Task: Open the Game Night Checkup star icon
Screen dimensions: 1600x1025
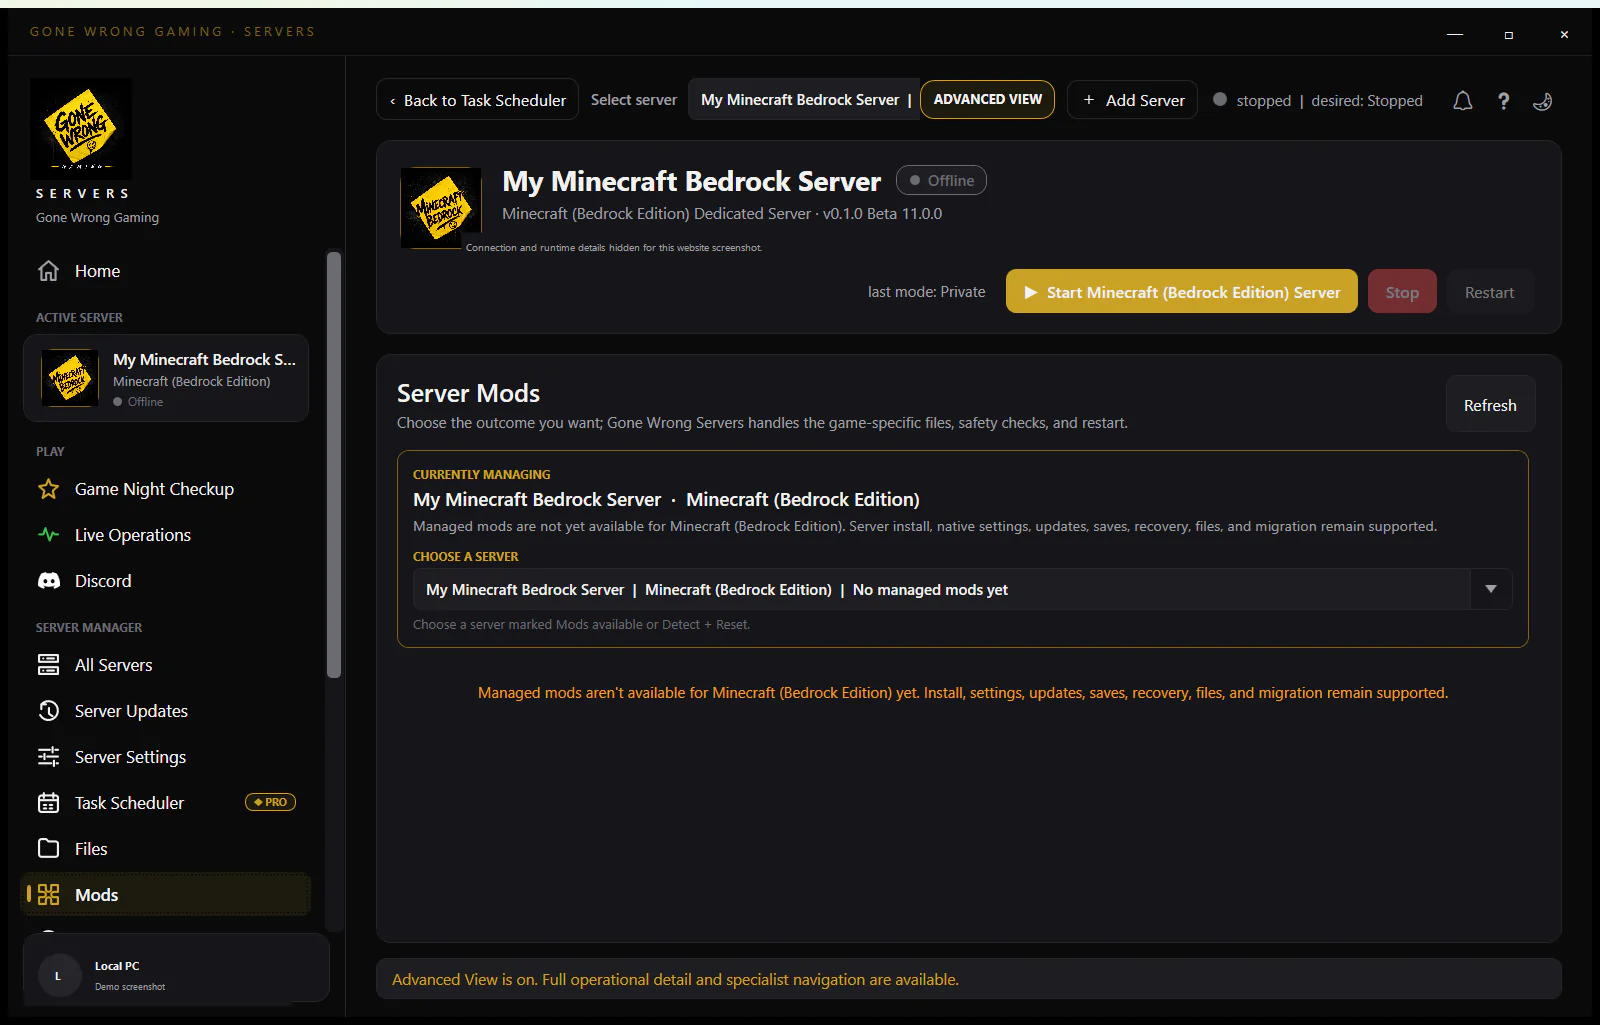Action: tap(48, 489)
